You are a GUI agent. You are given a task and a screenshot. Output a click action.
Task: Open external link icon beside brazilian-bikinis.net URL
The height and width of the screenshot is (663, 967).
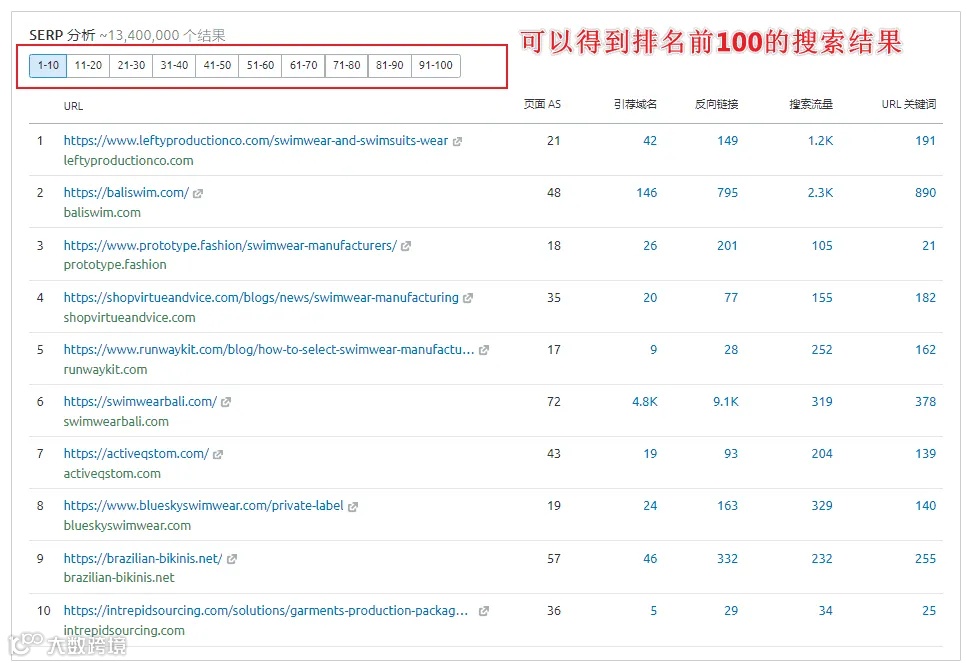[x=232, y=559]
